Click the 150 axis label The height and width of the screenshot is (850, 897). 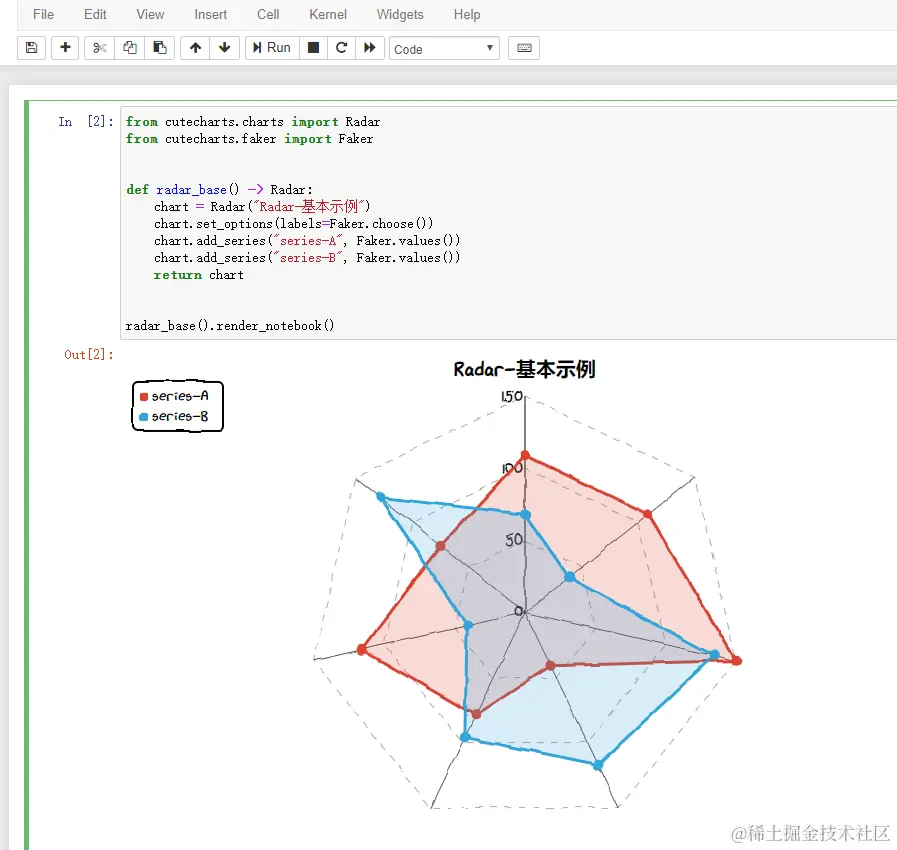(x=511, y=396)
